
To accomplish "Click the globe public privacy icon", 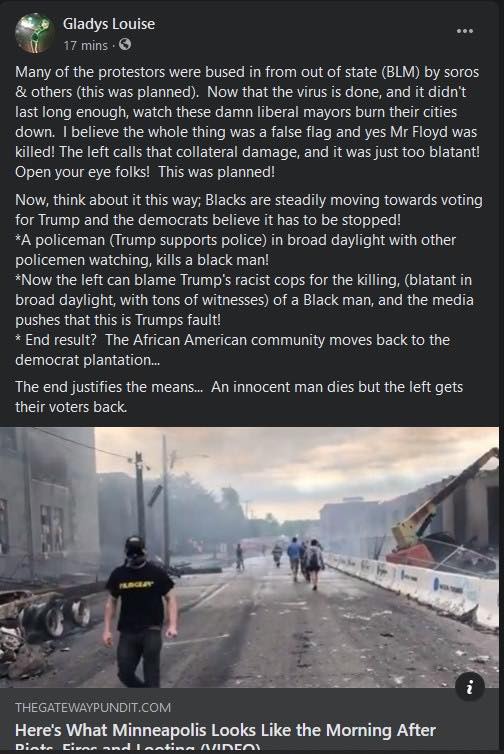I will point(125,45).
